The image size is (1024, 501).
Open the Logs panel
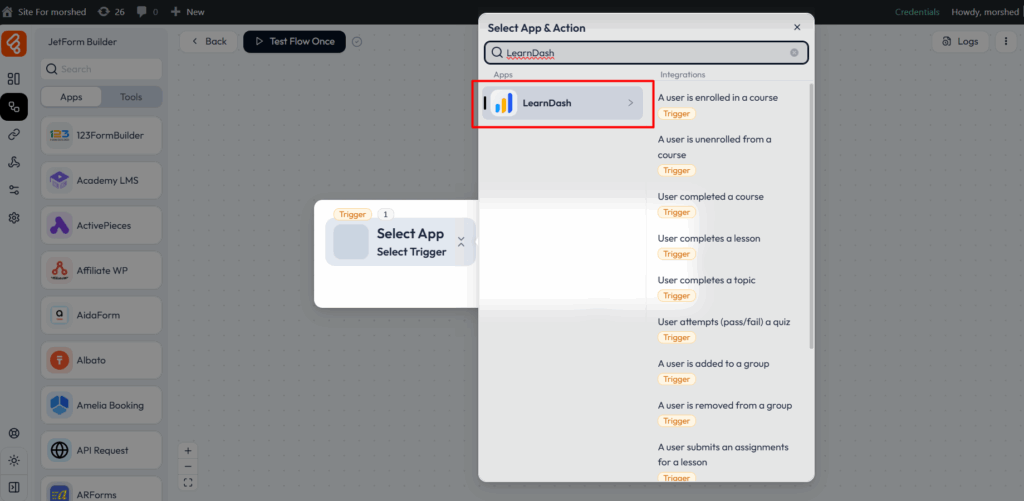click(x=959, y=41)
